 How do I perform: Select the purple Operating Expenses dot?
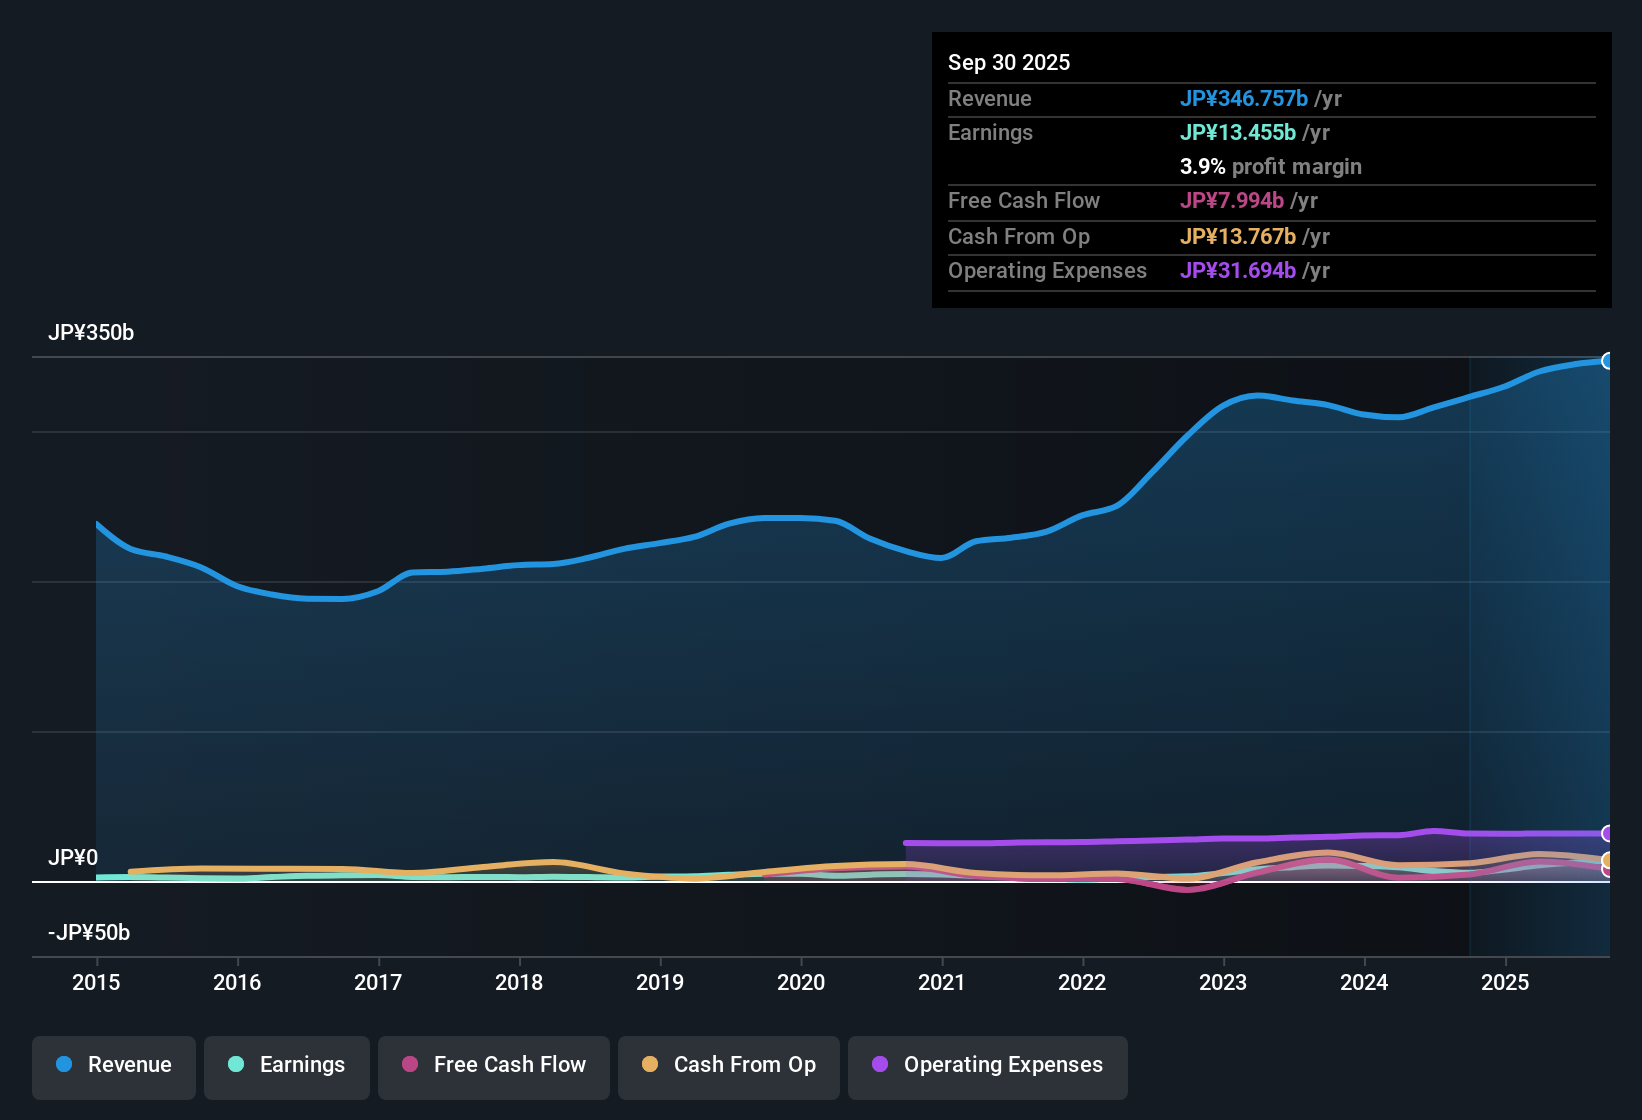pos(880,1065)
